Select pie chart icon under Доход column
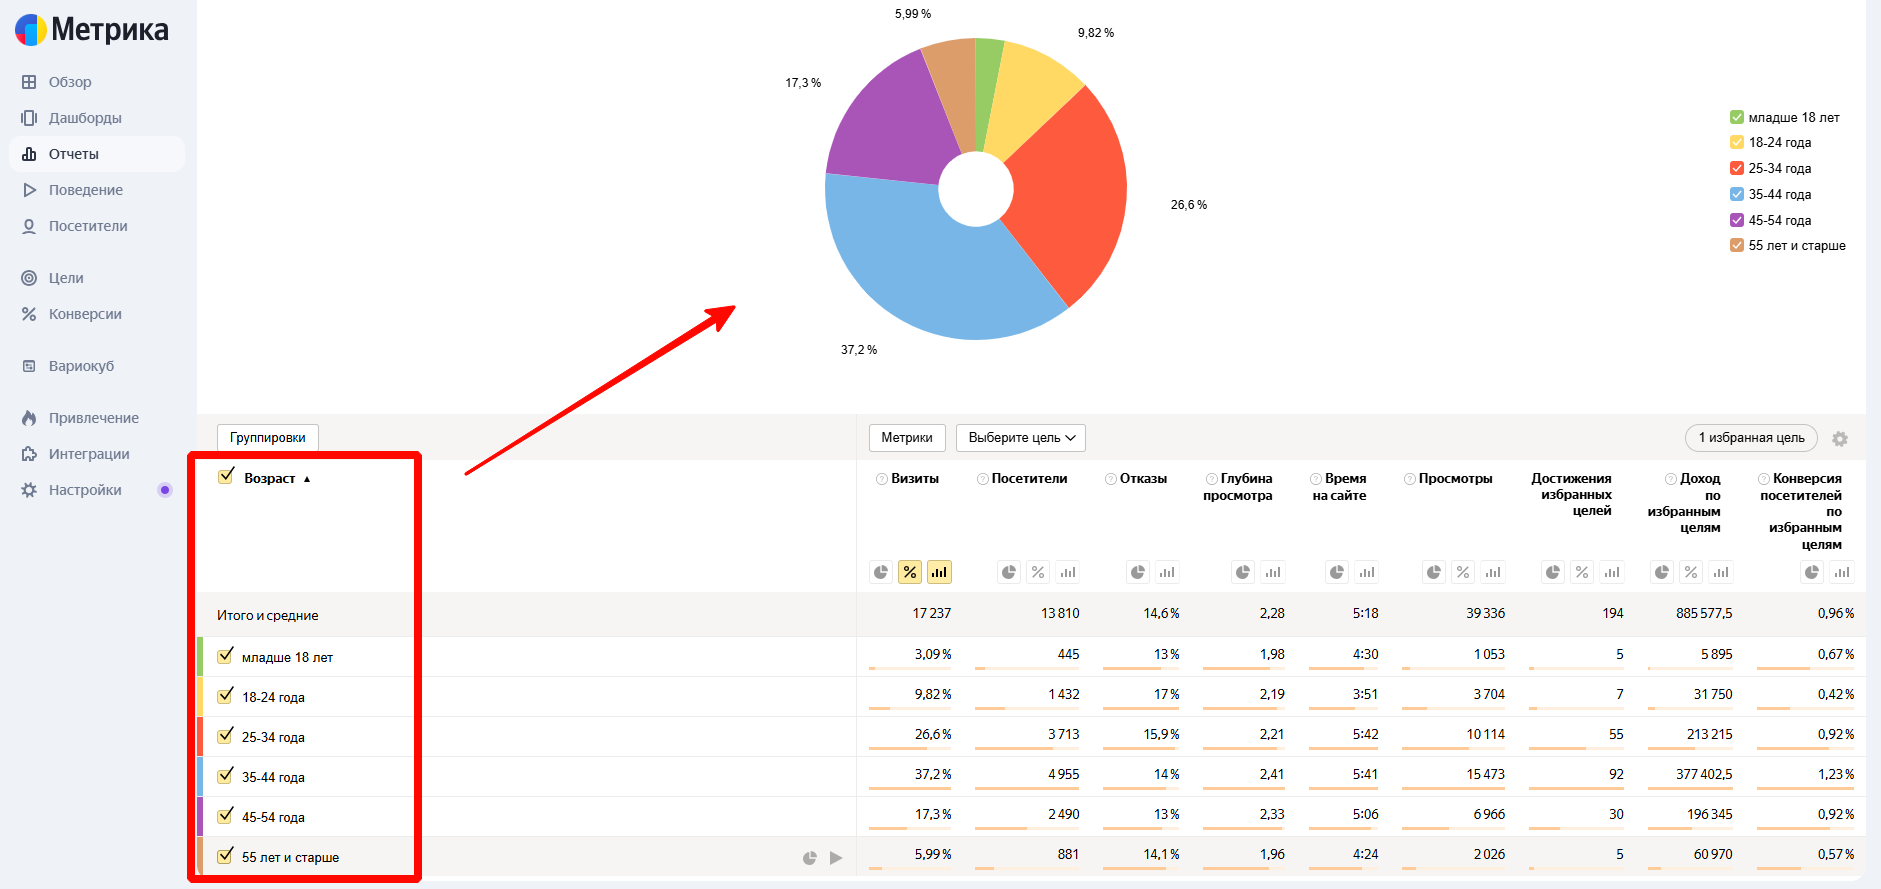The image size is (1881, 889). [x=1662, y=572]
